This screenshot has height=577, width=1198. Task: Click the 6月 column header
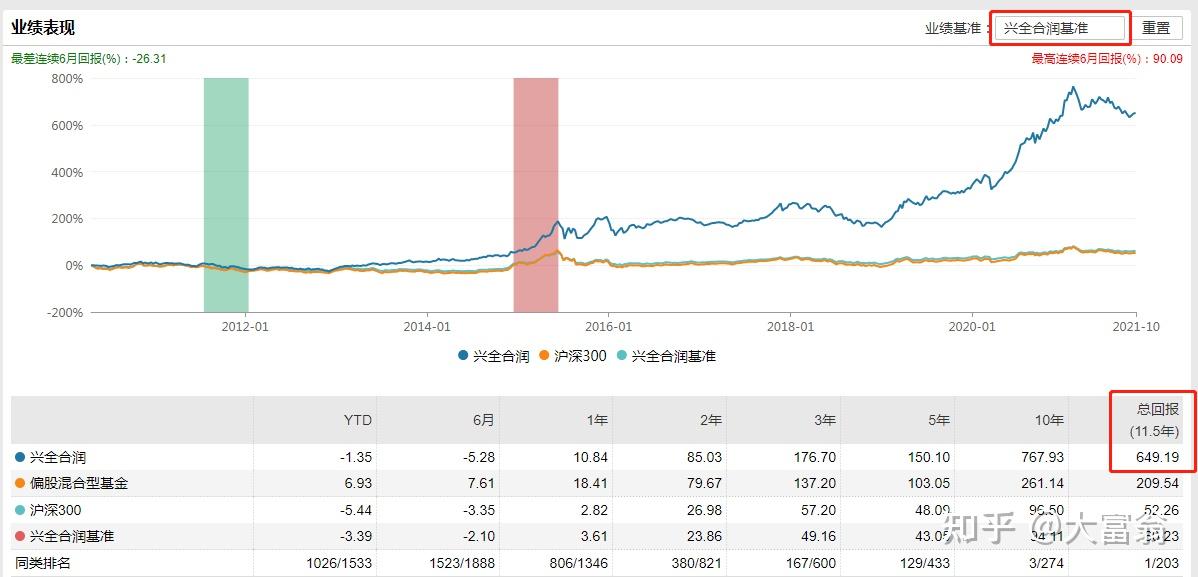click(x=482, y=420)
